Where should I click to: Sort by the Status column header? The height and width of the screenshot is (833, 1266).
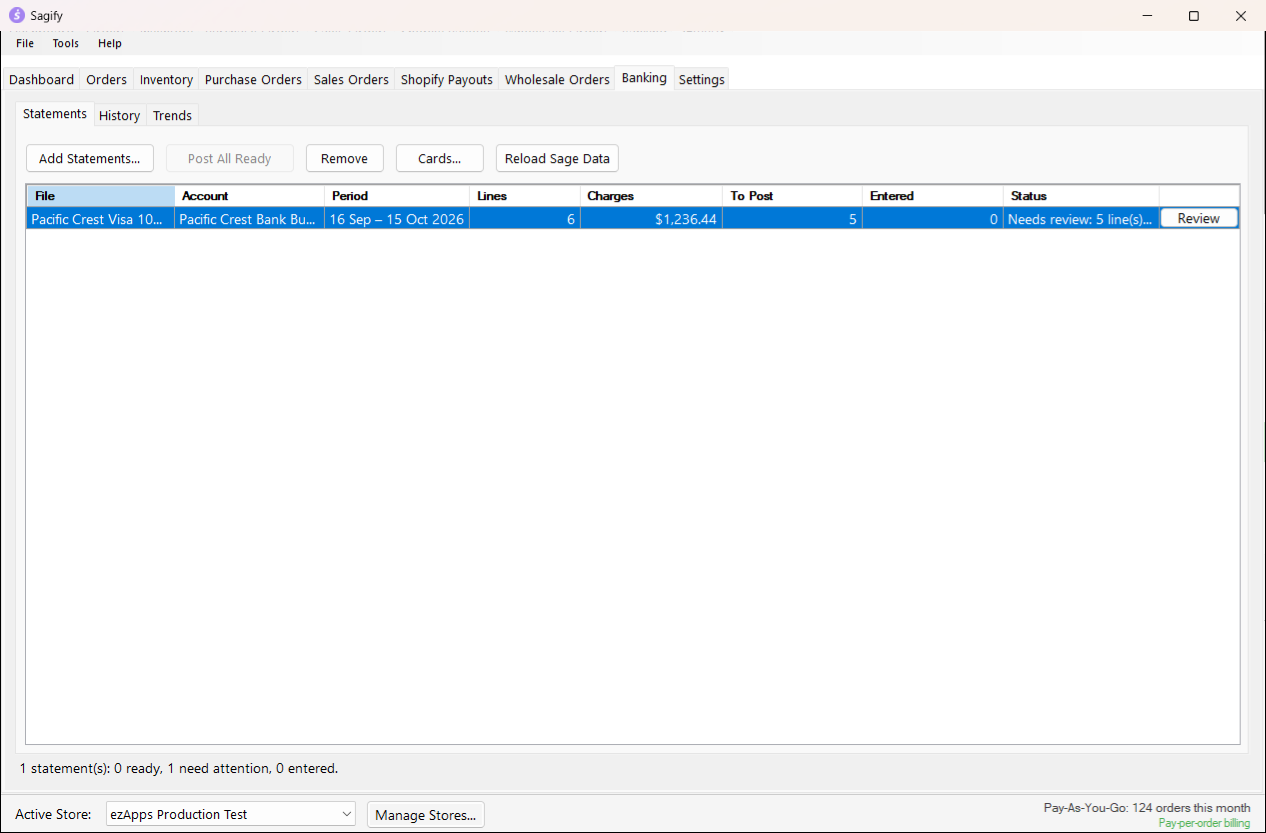pos(1081,196)
